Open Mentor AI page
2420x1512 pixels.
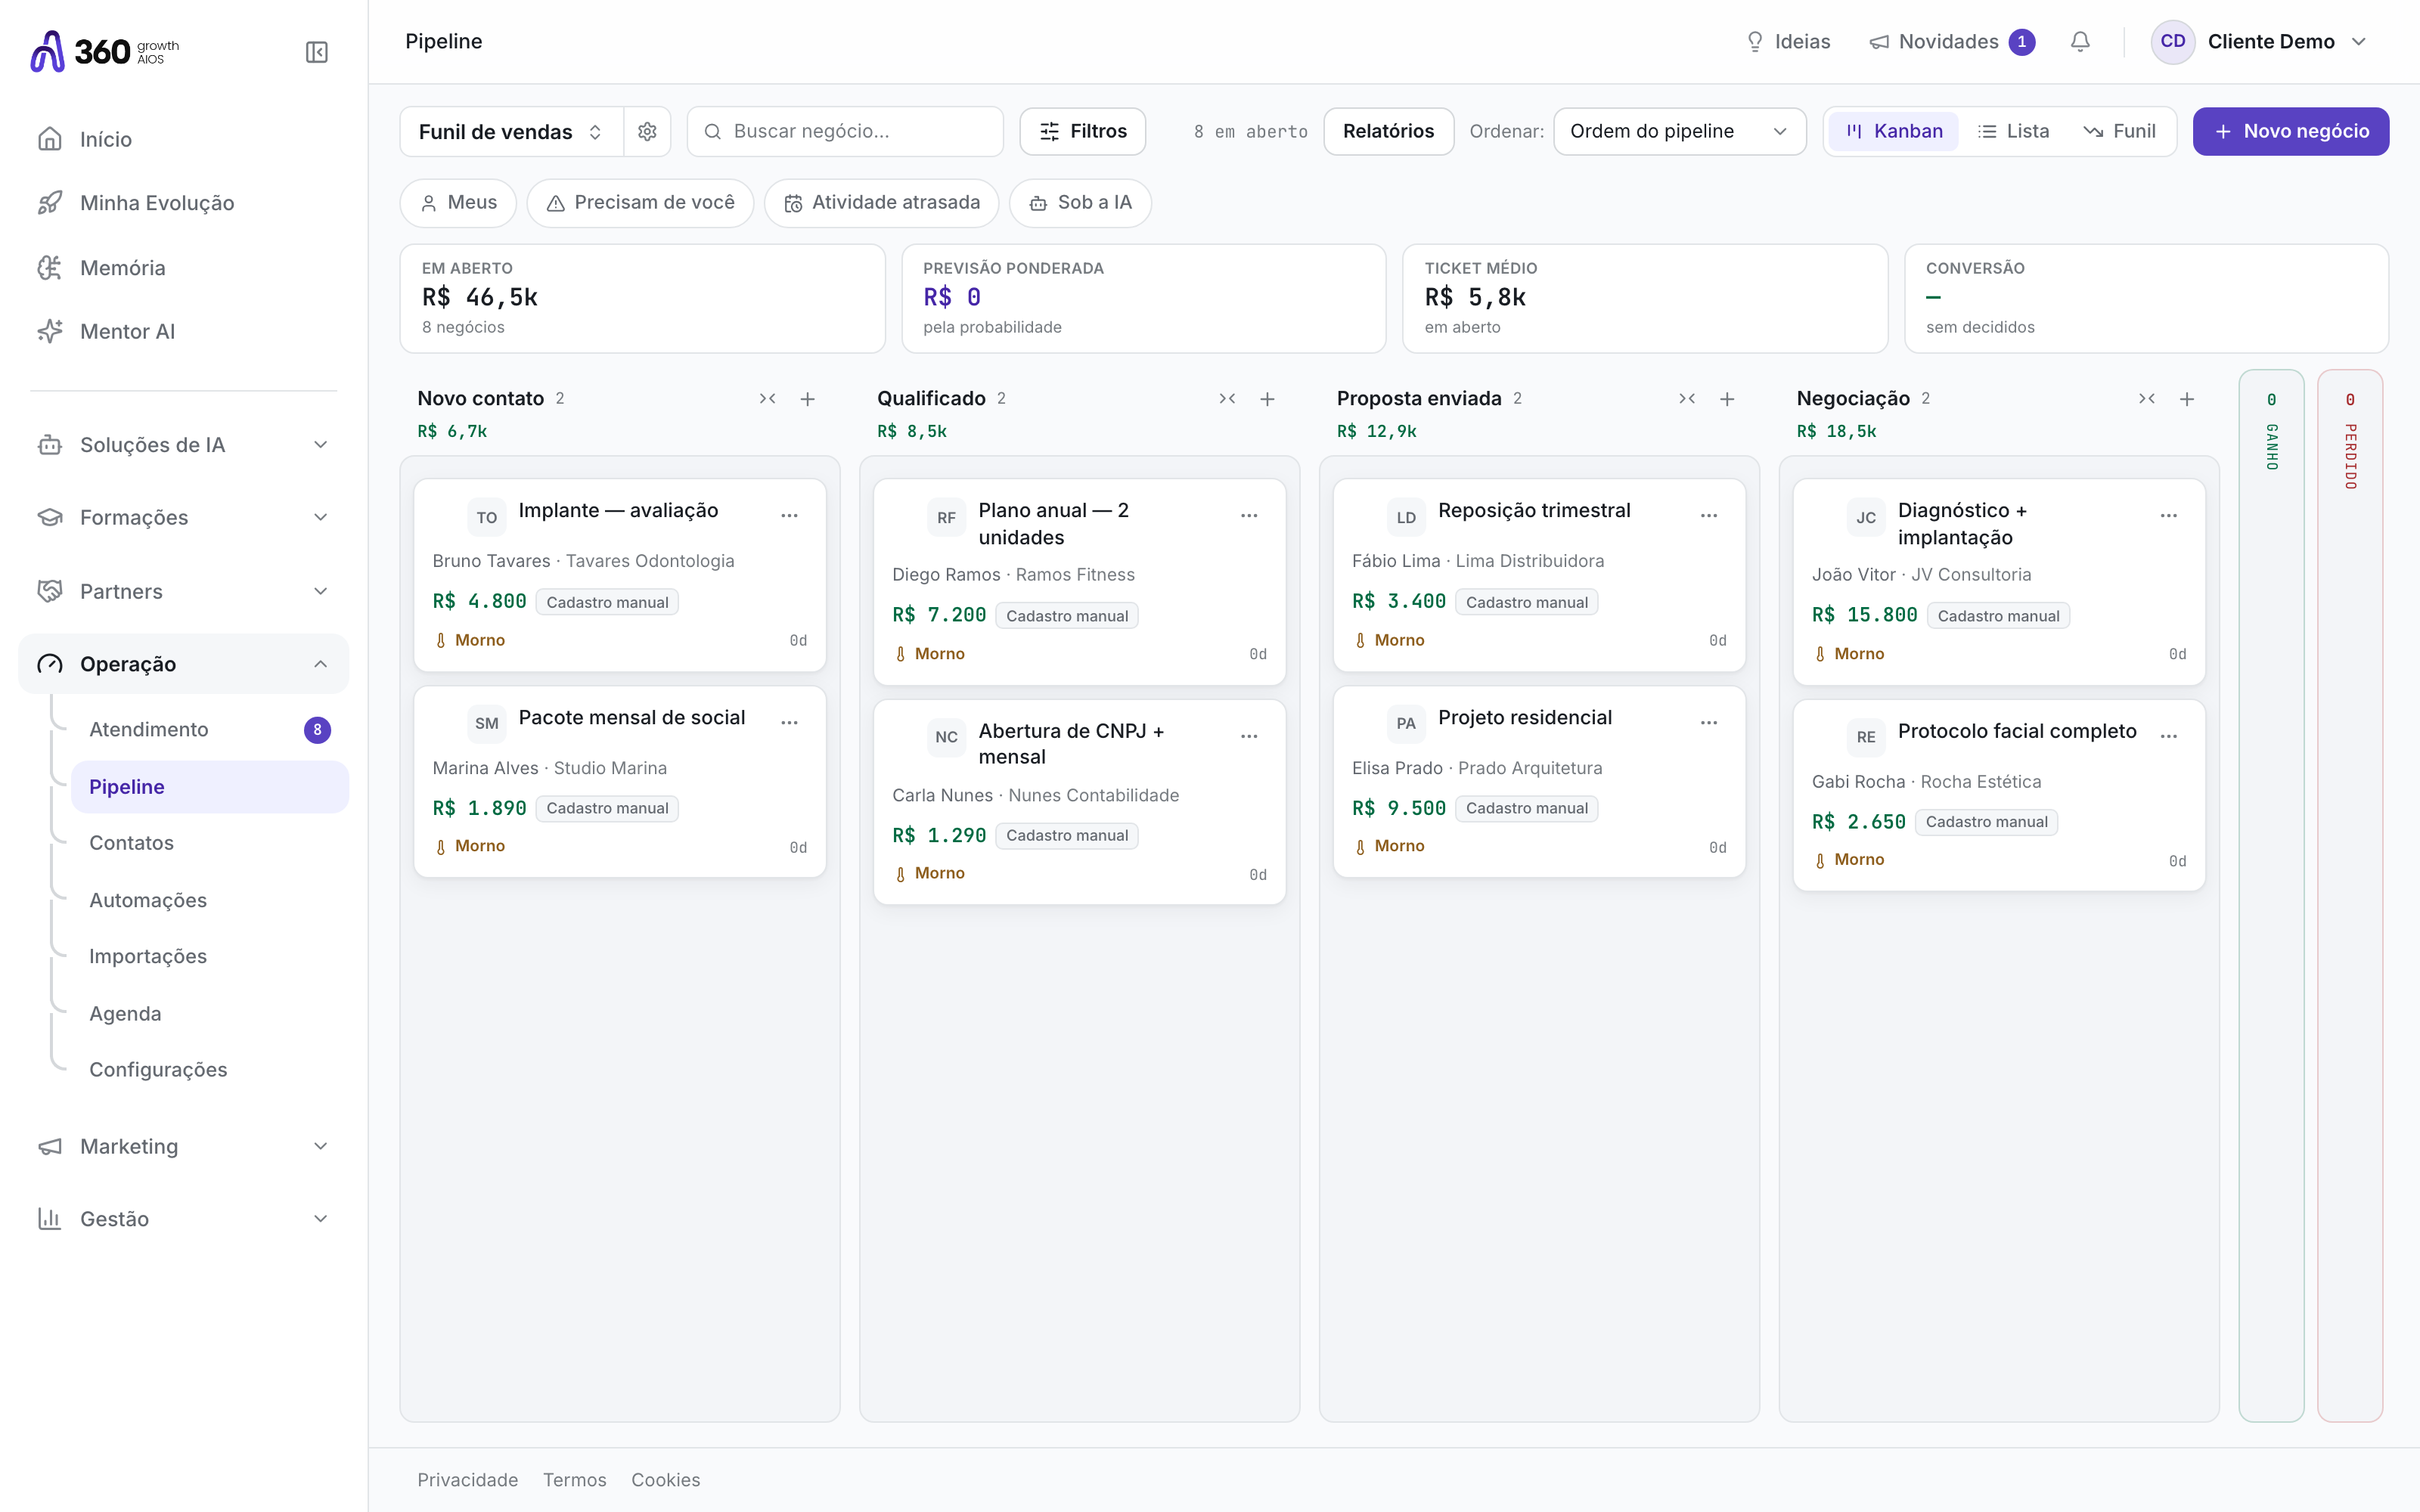pyautogui.click(x=184, y=331)
